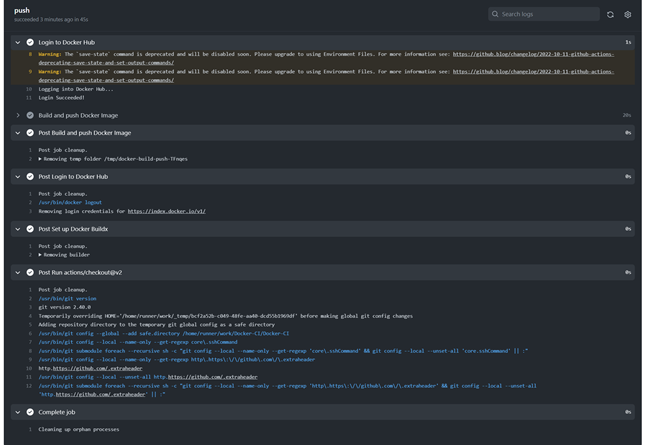Open the github.blog changelog link on line 9
Screen dimensions: 645x446
click(533, 72)
